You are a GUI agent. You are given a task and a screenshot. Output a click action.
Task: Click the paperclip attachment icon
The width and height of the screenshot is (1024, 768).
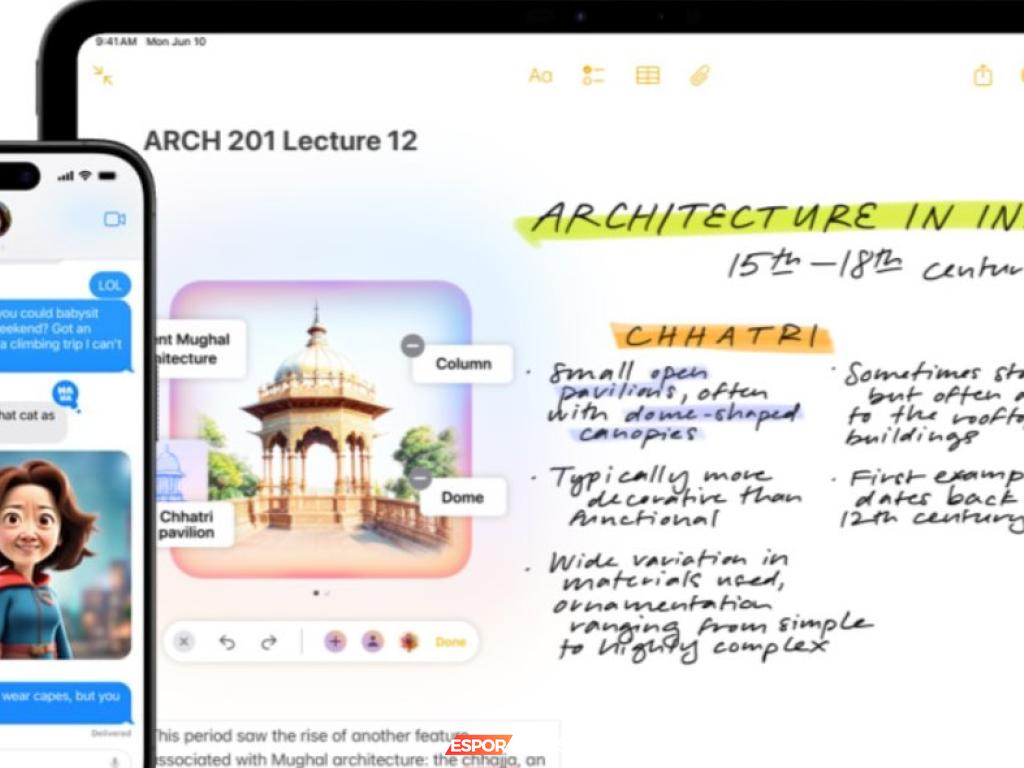click(699, 76)
